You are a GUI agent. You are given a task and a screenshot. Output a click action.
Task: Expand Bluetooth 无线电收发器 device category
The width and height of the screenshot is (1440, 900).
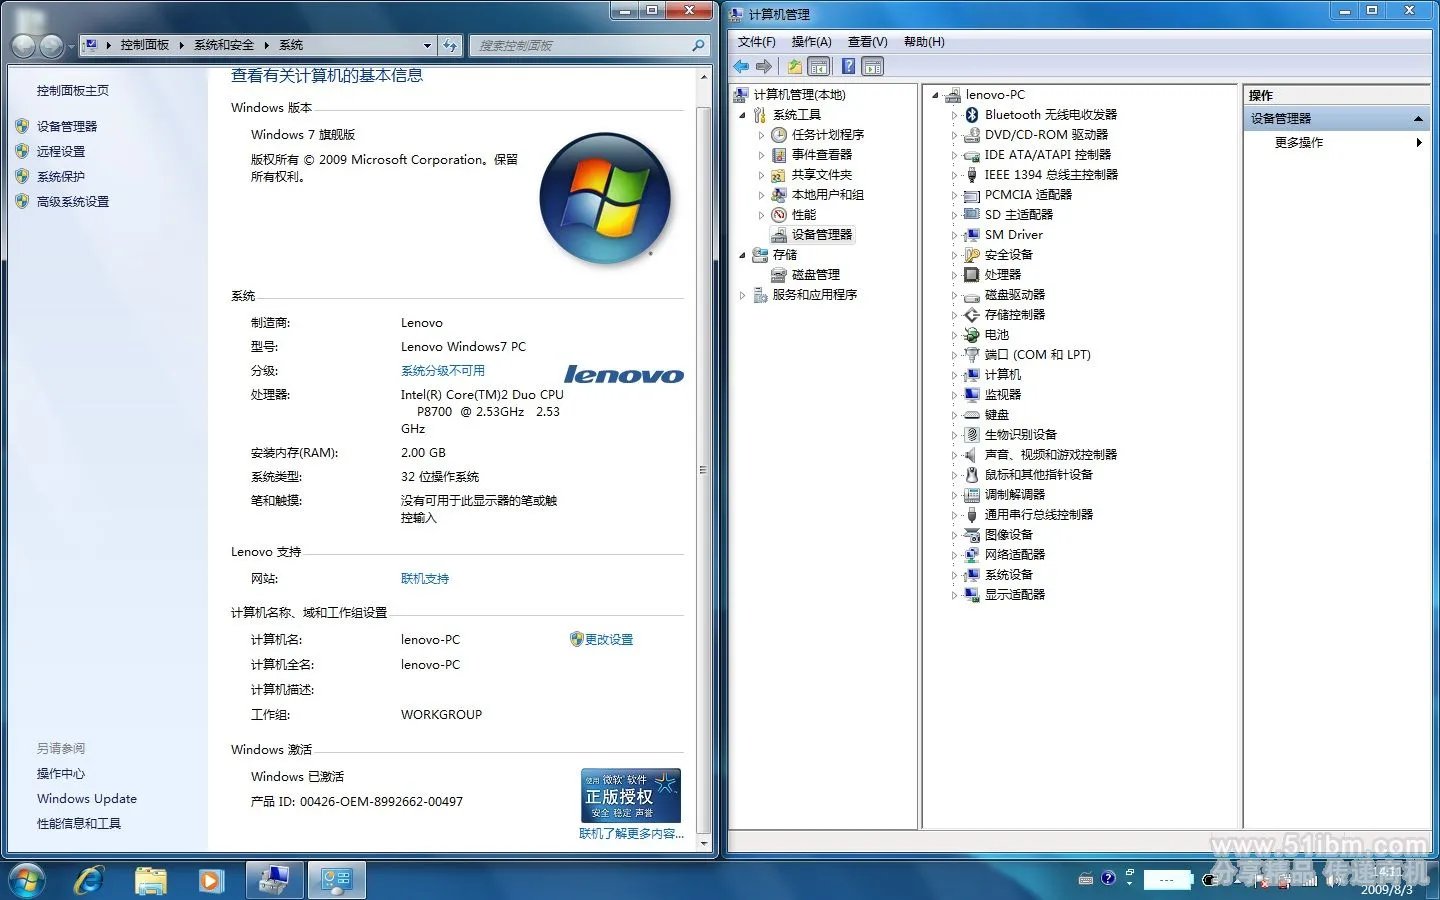coord(954,115)
